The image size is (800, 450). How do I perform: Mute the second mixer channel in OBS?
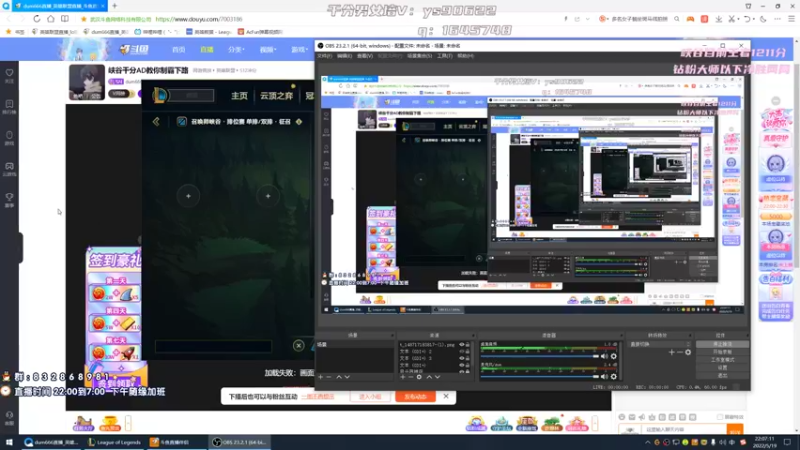tap(605, 377)
